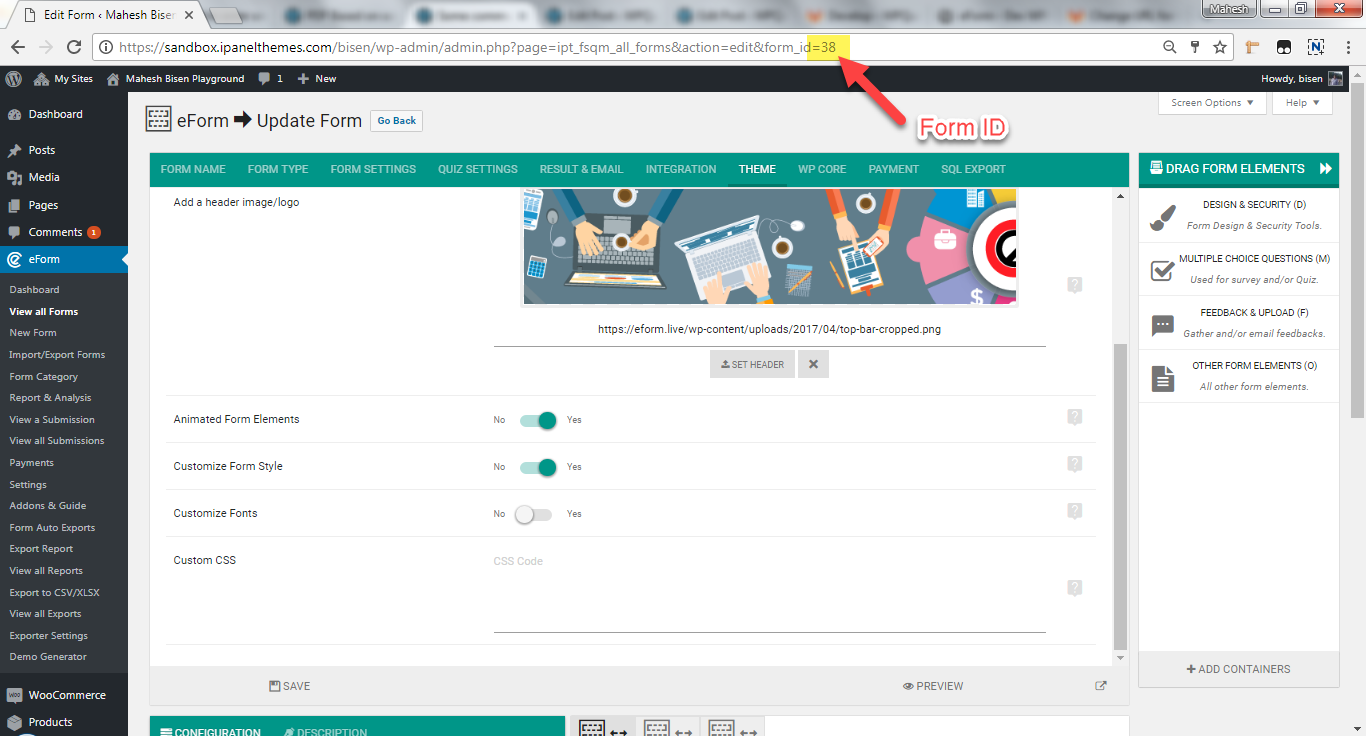Turn off Customize Form Style switch
The height and width of the screenshot is (736, 1366).
pyautogui.click(x=537, y=467)
